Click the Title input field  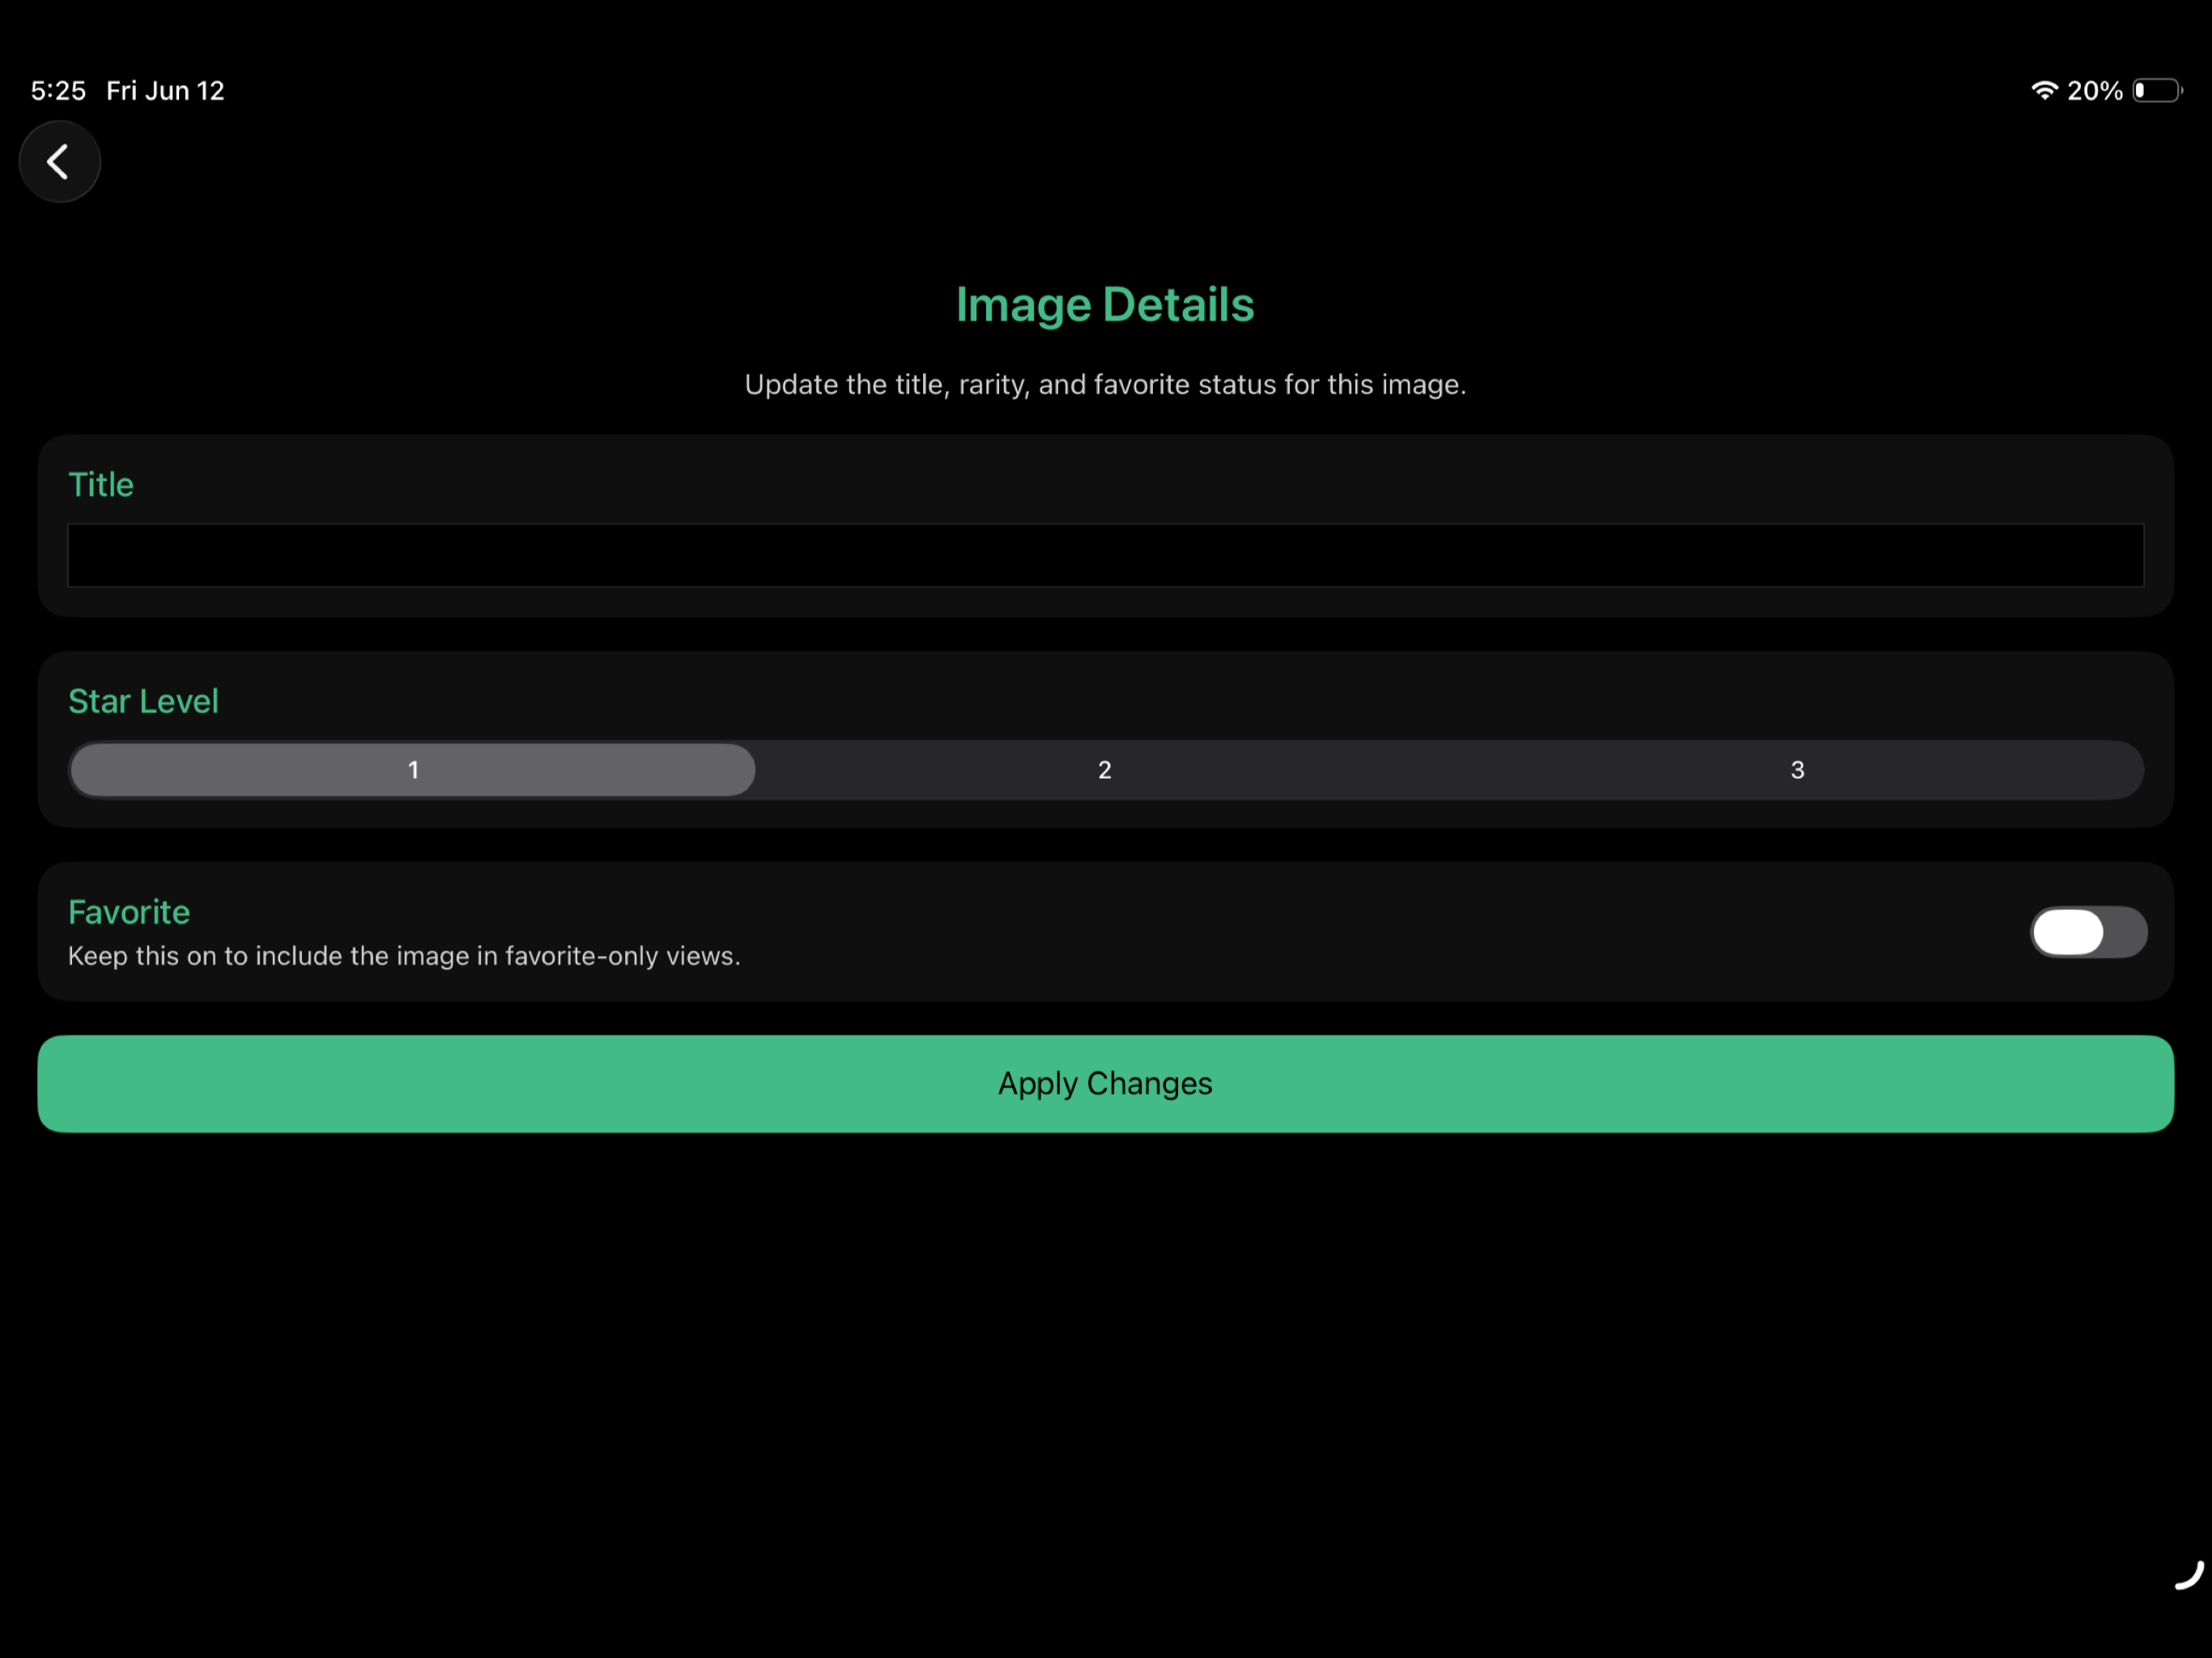pyautogui.click(x=1105, y=555)
